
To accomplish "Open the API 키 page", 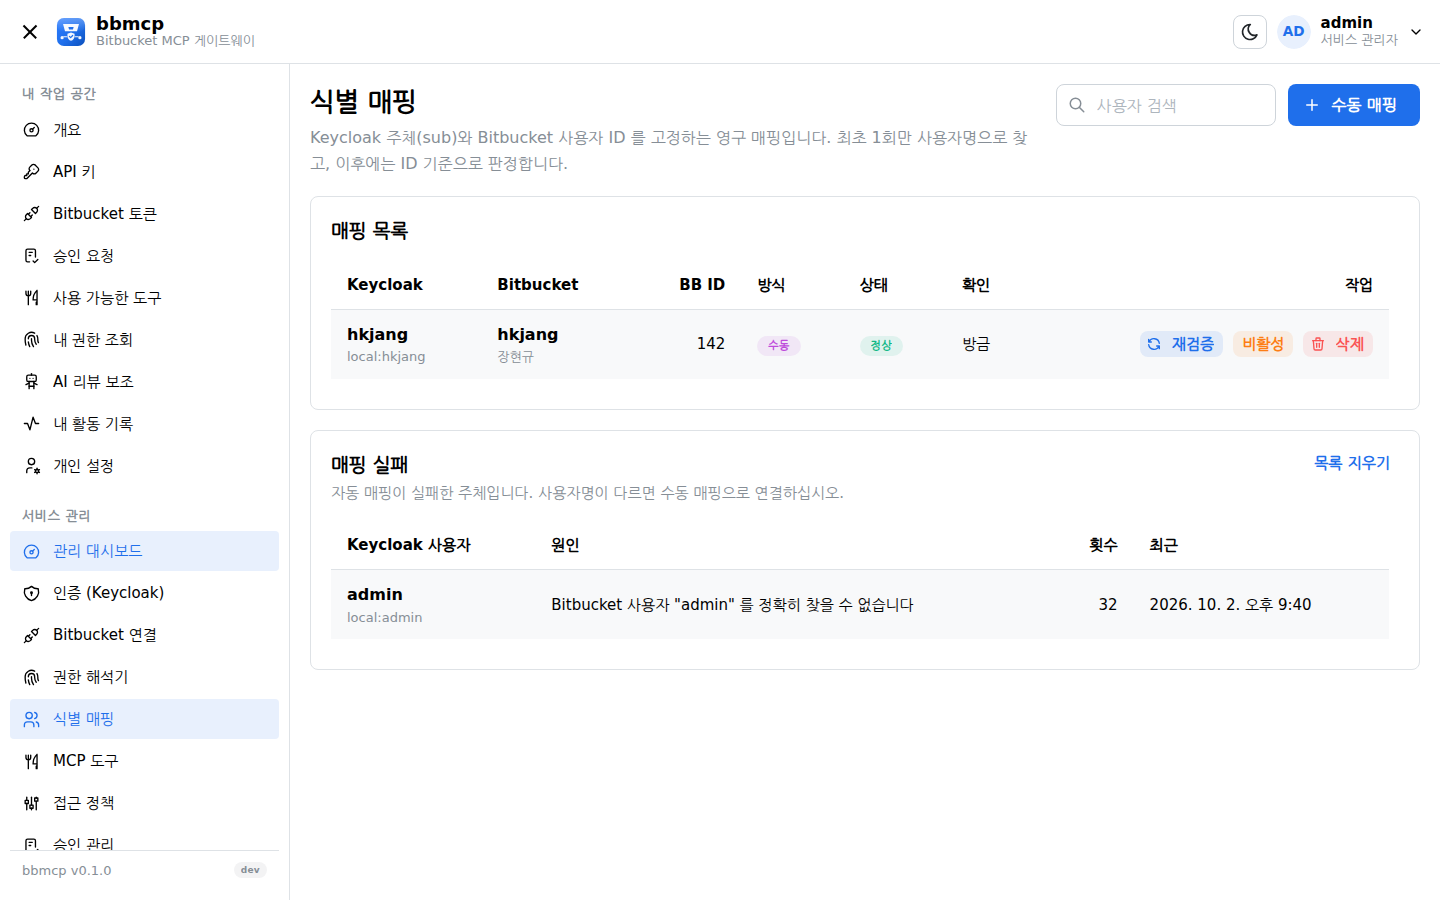I will click(x=144, y=172).
